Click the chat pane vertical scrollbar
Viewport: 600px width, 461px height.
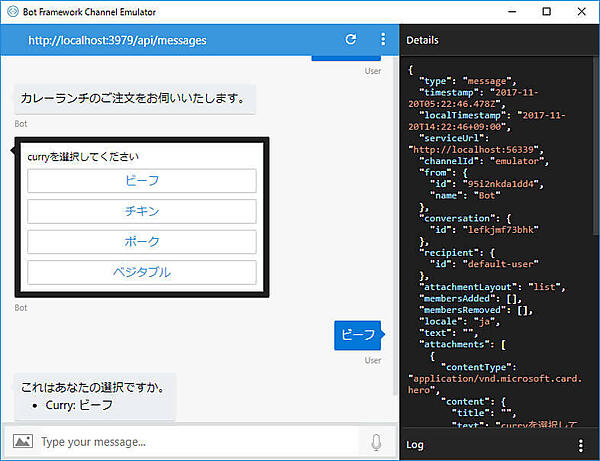[x=392, y=230]
